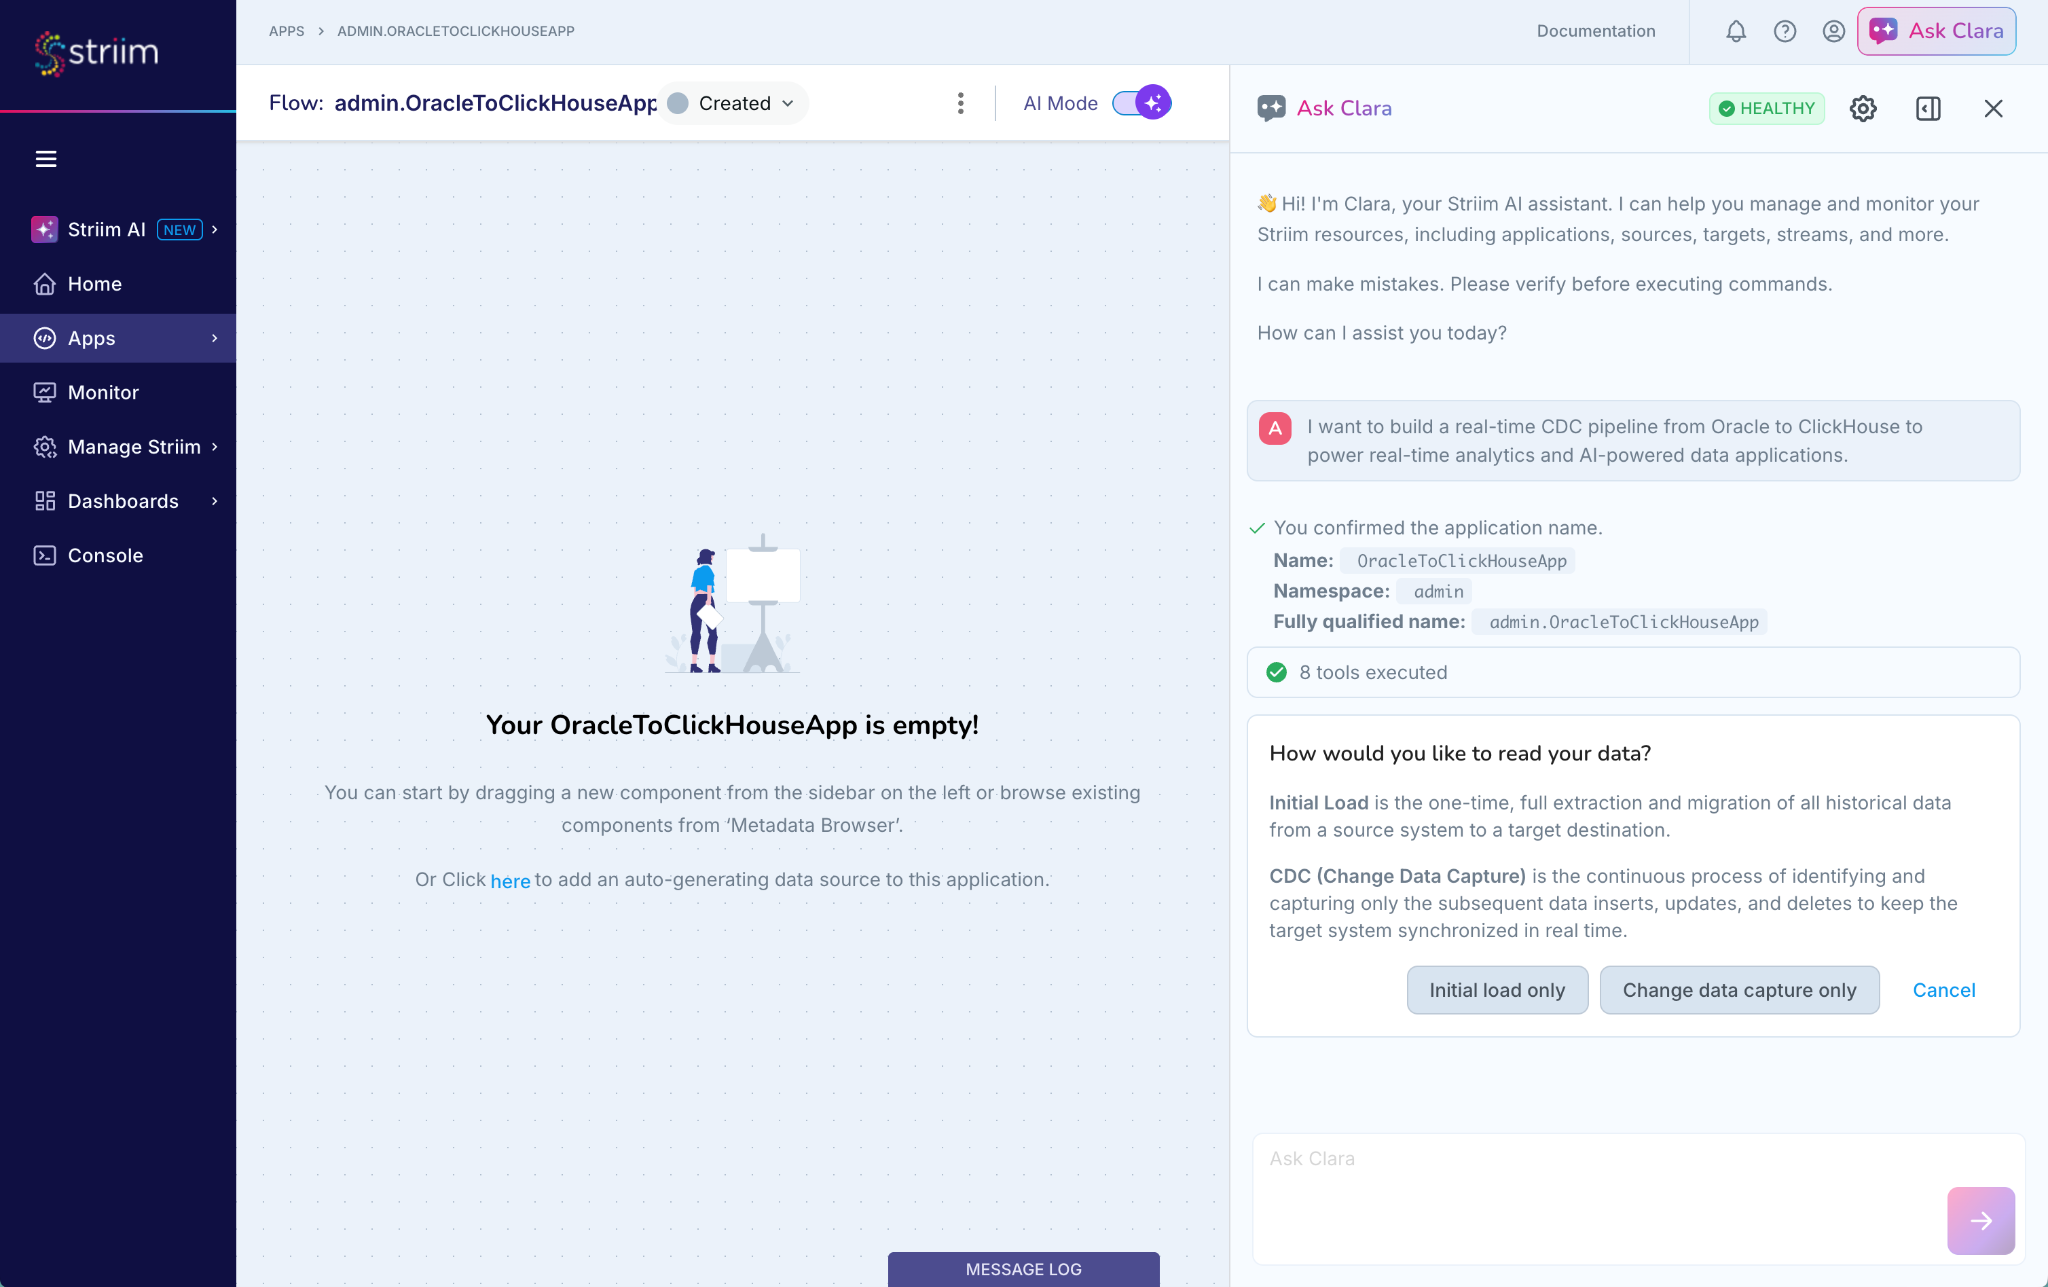Click the HEALTHY status badge
The width and height of the screenshot is (2048, 1287).
(1767, 108)
